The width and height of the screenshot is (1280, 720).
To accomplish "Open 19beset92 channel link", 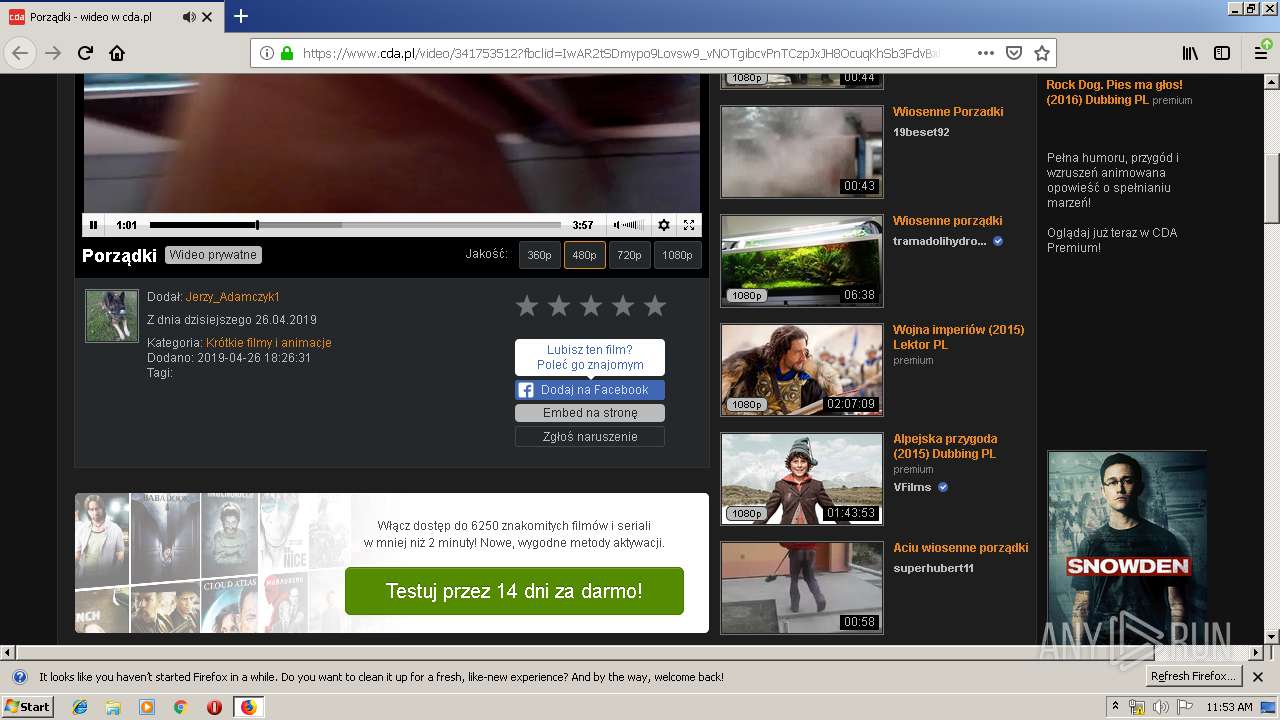I will click(x=921, y=132).
